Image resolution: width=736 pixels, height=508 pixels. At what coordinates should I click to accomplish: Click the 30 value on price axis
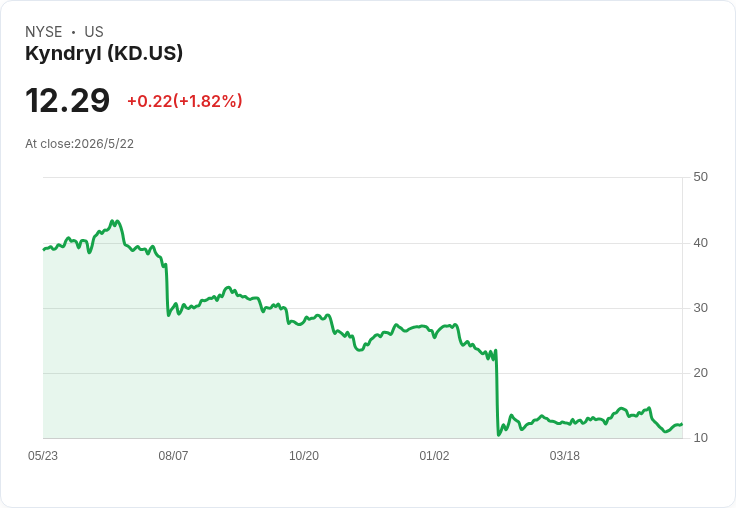700,308
